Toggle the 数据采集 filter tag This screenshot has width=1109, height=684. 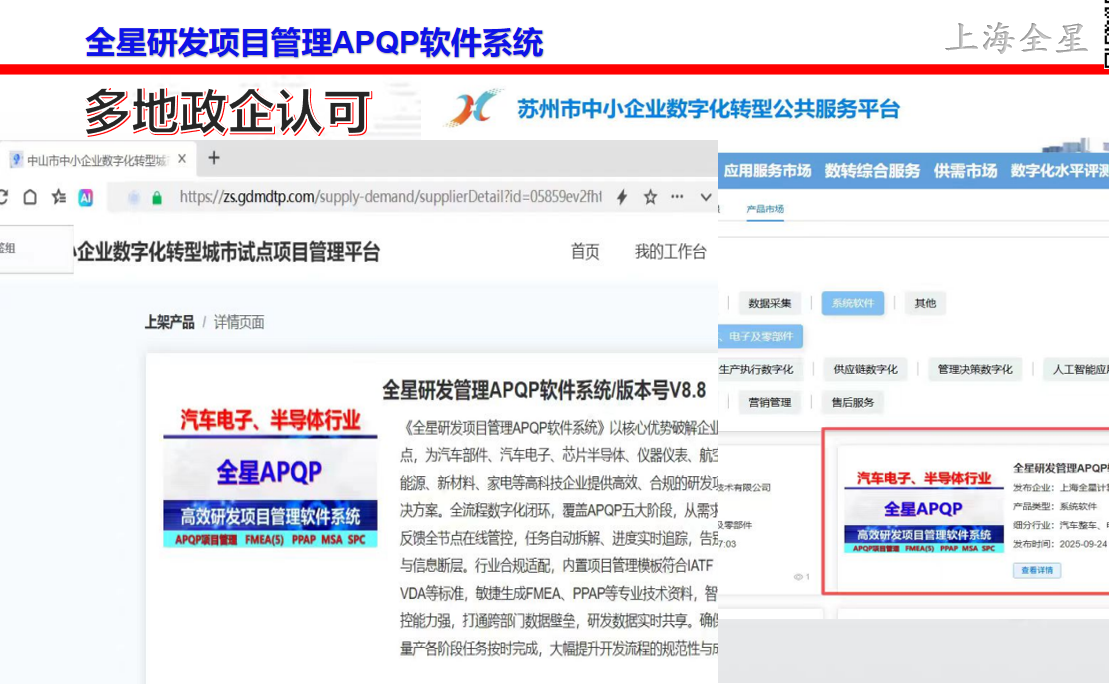click(770, 303)
